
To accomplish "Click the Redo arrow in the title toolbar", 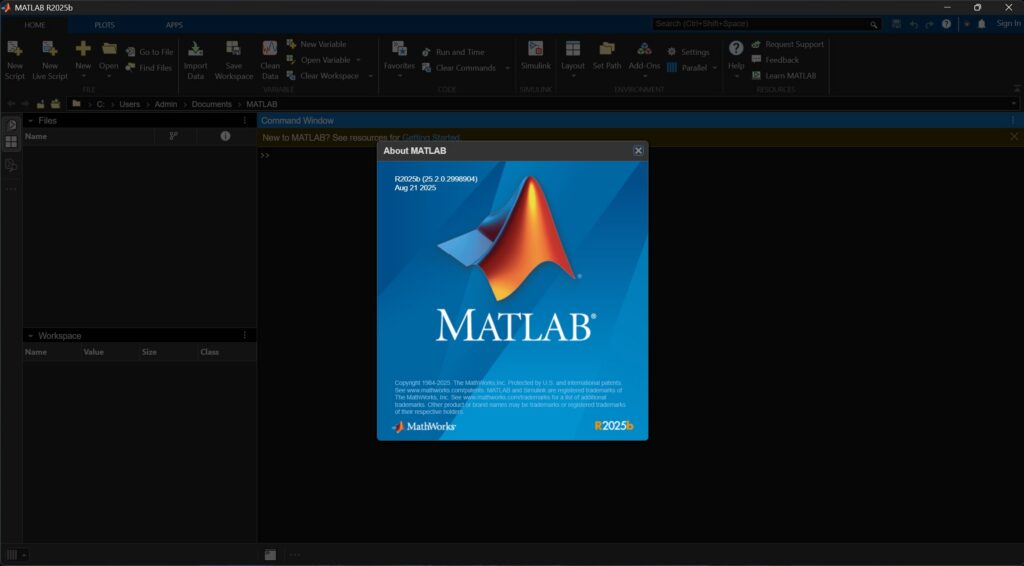I will point(929,24).
